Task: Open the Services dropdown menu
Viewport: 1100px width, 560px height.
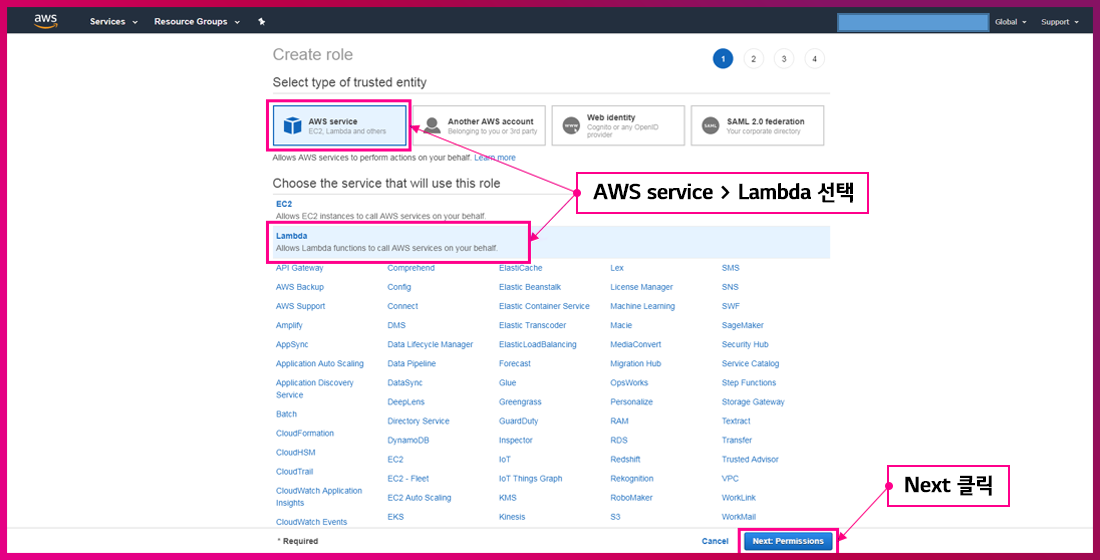Action: (x=113, y=22)
